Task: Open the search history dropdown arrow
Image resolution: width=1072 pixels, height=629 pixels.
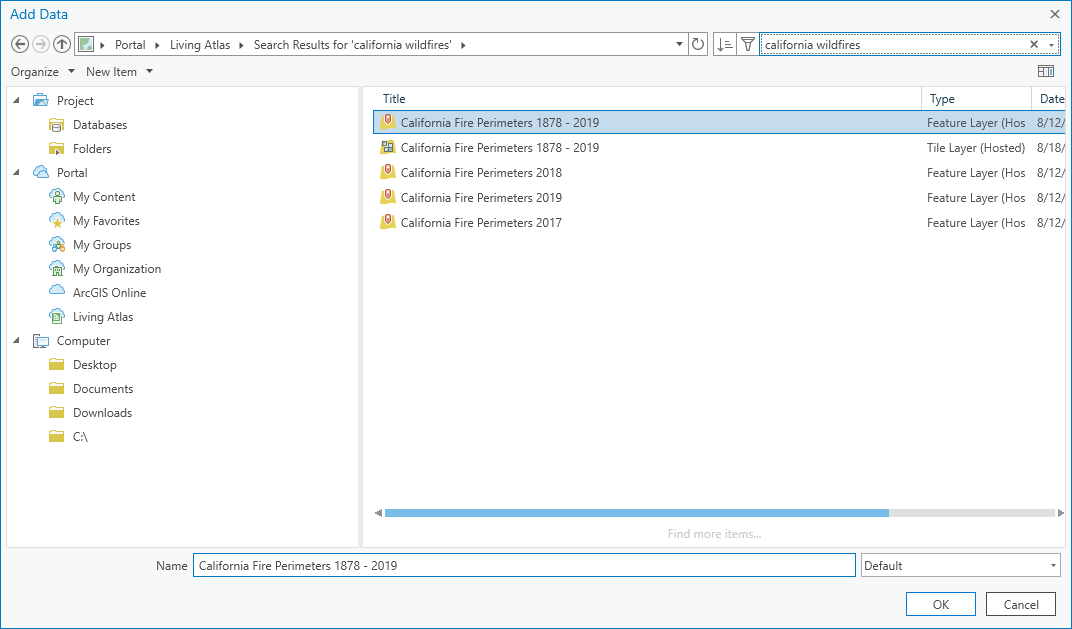Action: tap(1051, 45)
